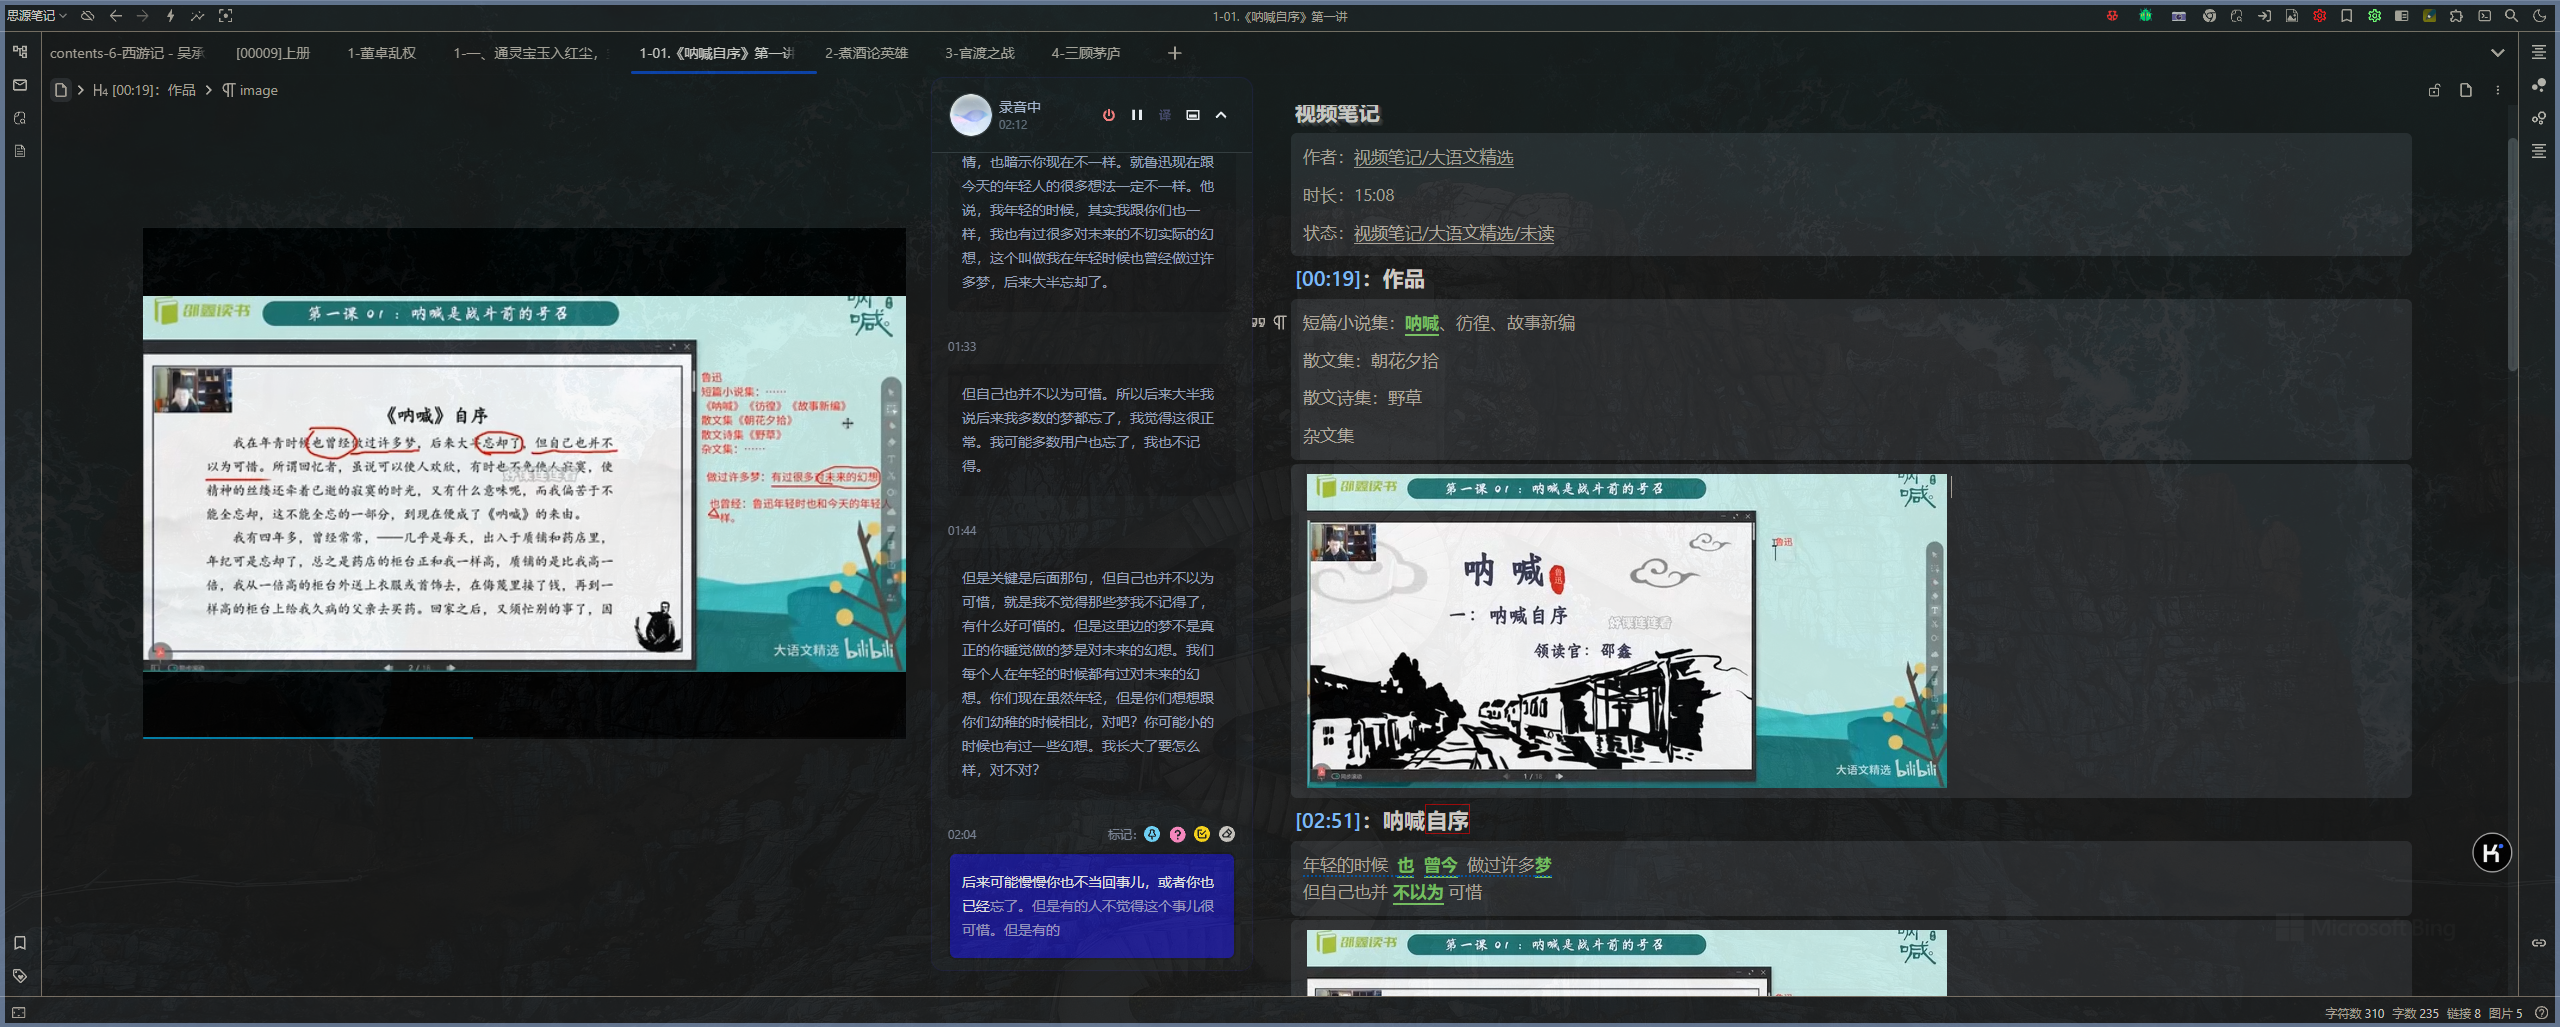Collapse the recording panel with the up chevron
The width and height of the screenshot is (2560, 1027).
click(1221, 115)
